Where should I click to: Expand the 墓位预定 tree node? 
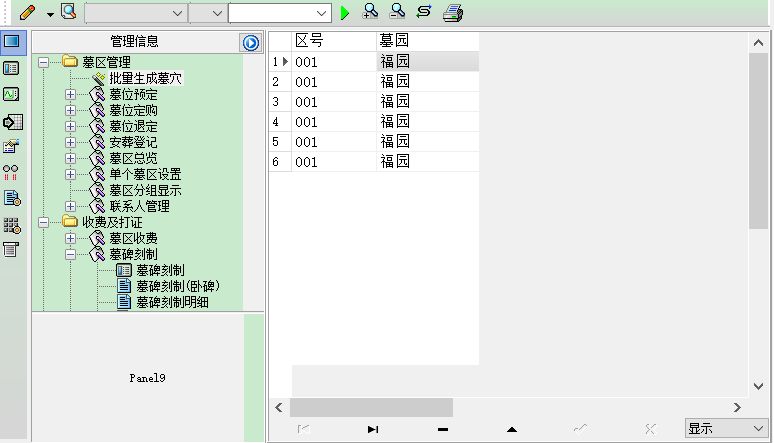pyautogui.click(x=71, y=94)
